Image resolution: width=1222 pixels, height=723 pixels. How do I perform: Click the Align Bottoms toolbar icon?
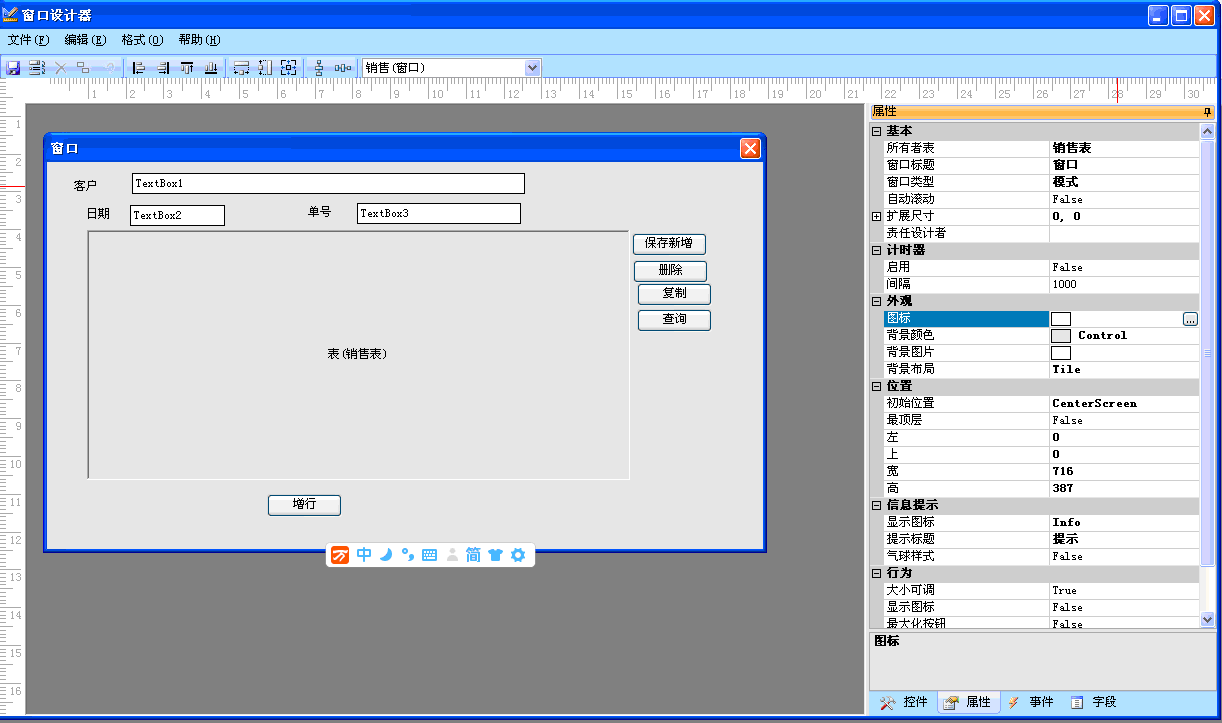(x=211, y=68)
